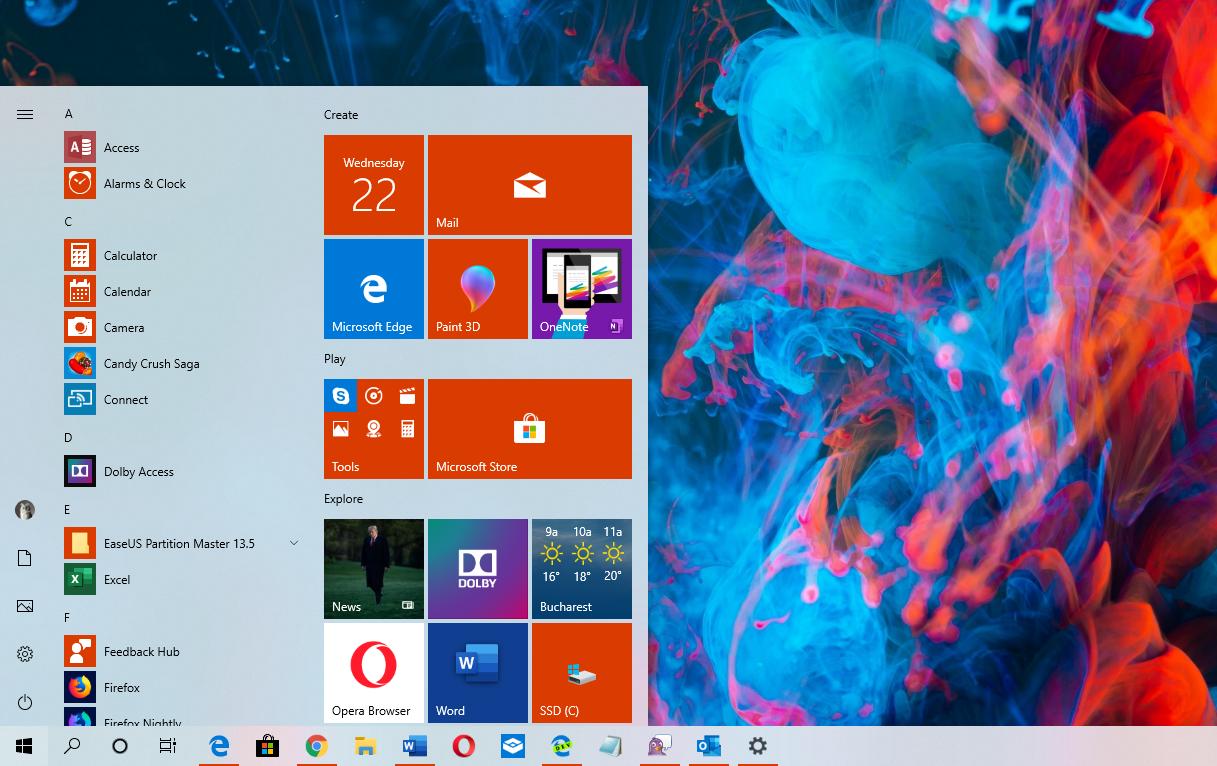Open Task View on the taskbar
Screen dimensions: 1217x766
[168, 746]
